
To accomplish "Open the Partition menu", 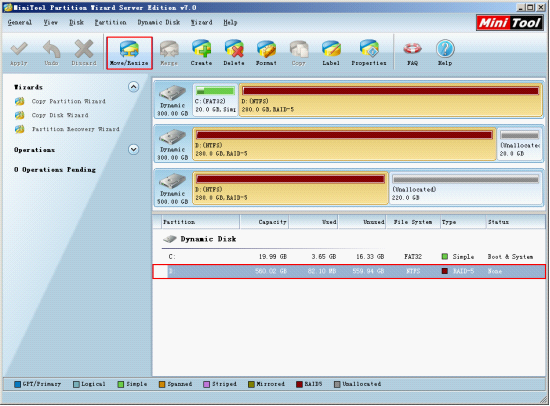I will [x=110, y=22].
